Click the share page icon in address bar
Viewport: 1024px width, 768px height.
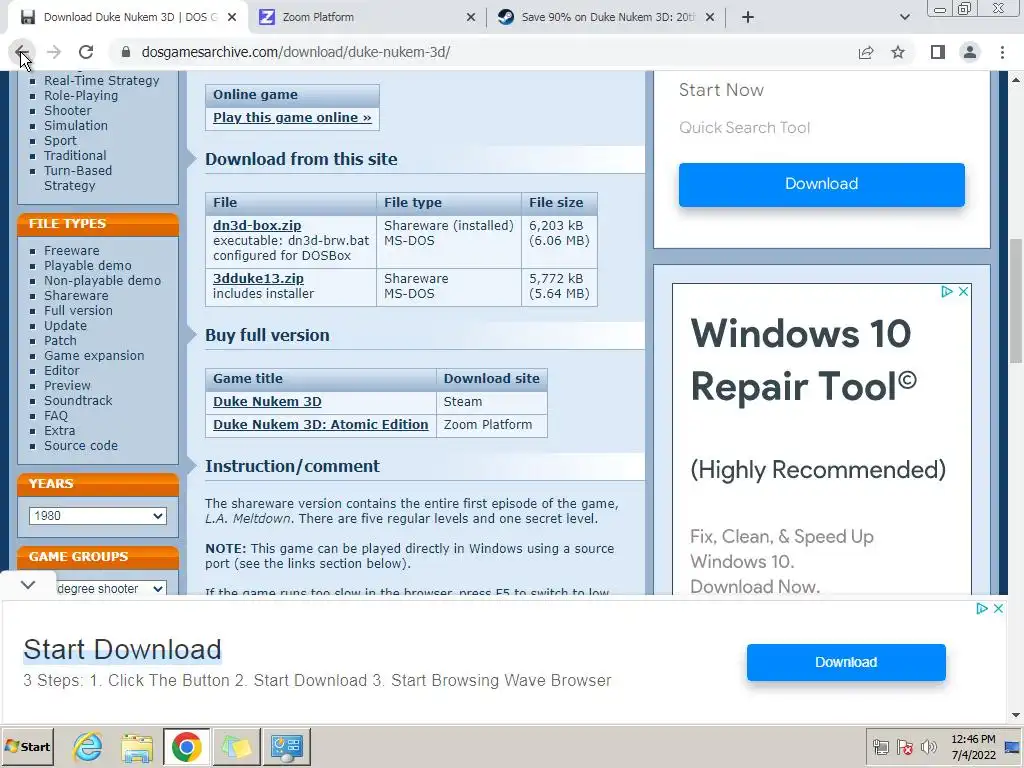[866, 52]
